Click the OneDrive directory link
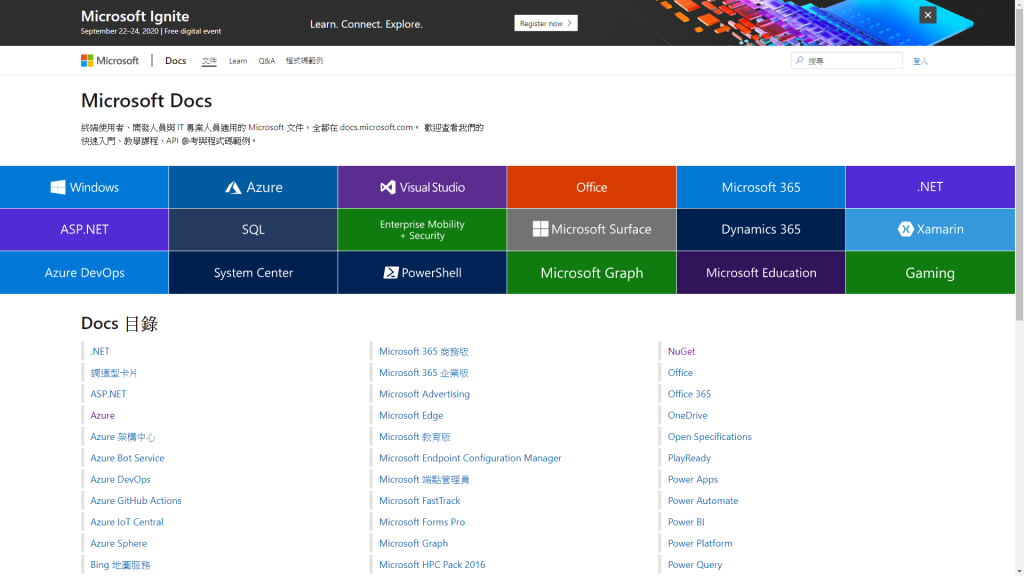The height and width of the screenshot is (576, 1024). coord(688,415)
